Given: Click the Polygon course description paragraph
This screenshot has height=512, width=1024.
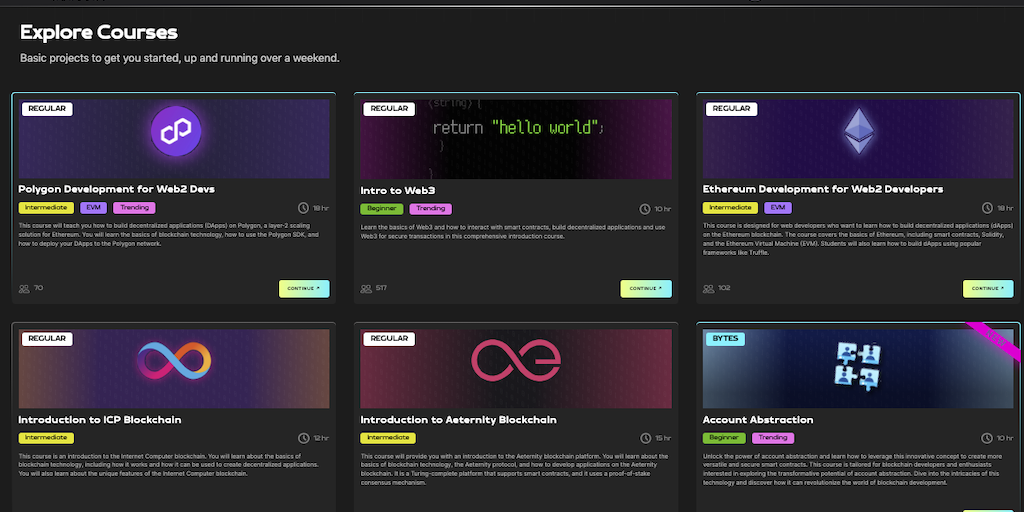Looking at the screenshot, I should [x=168, y=234].
